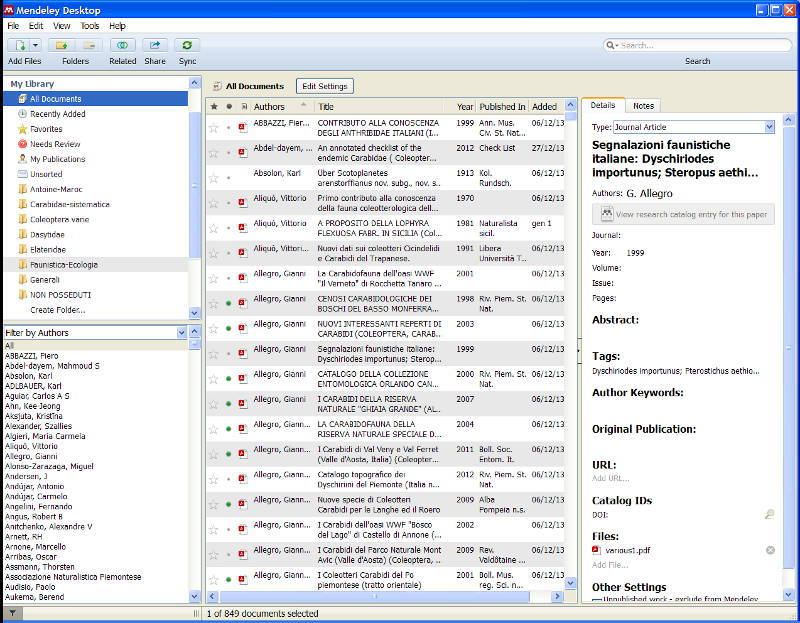Viewport: 800px width, 623px height.
Task: Switch to the Notes tab
Action: [643, 105]
